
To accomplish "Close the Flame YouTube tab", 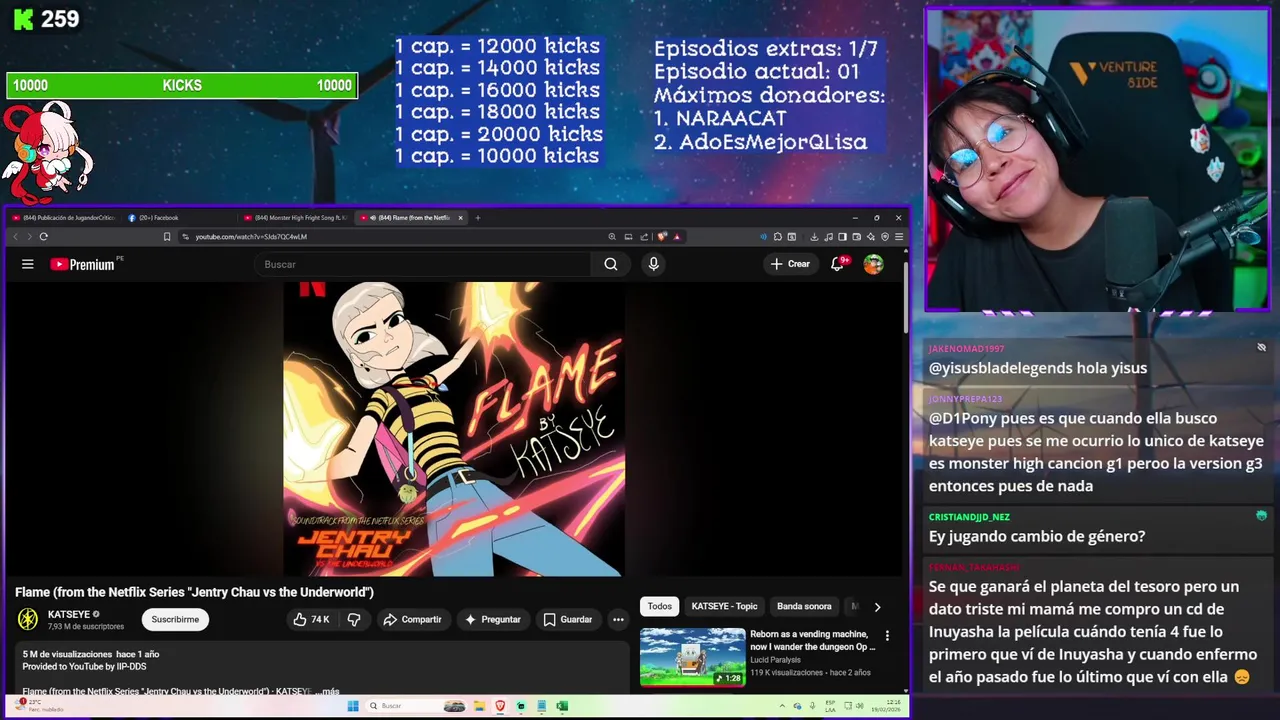I will [461, 218].
